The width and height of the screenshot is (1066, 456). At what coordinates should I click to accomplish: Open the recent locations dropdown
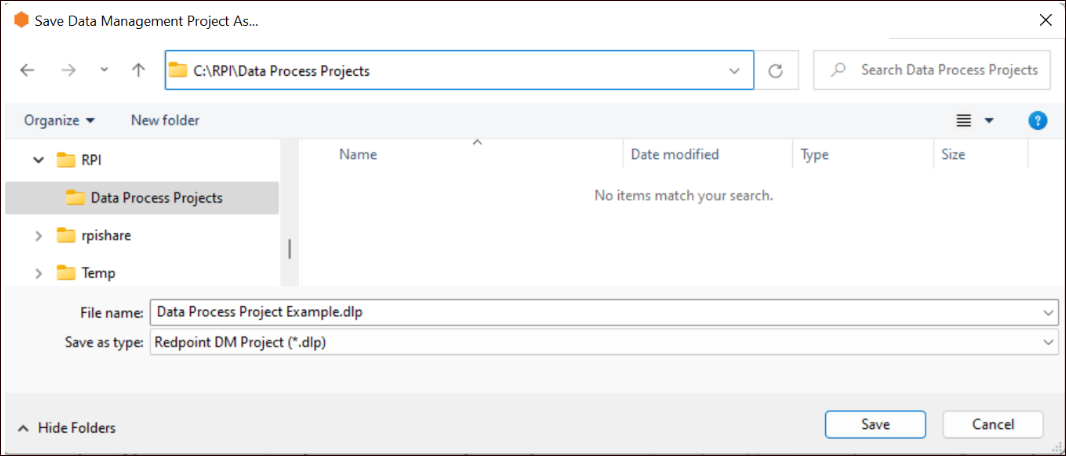104,71
